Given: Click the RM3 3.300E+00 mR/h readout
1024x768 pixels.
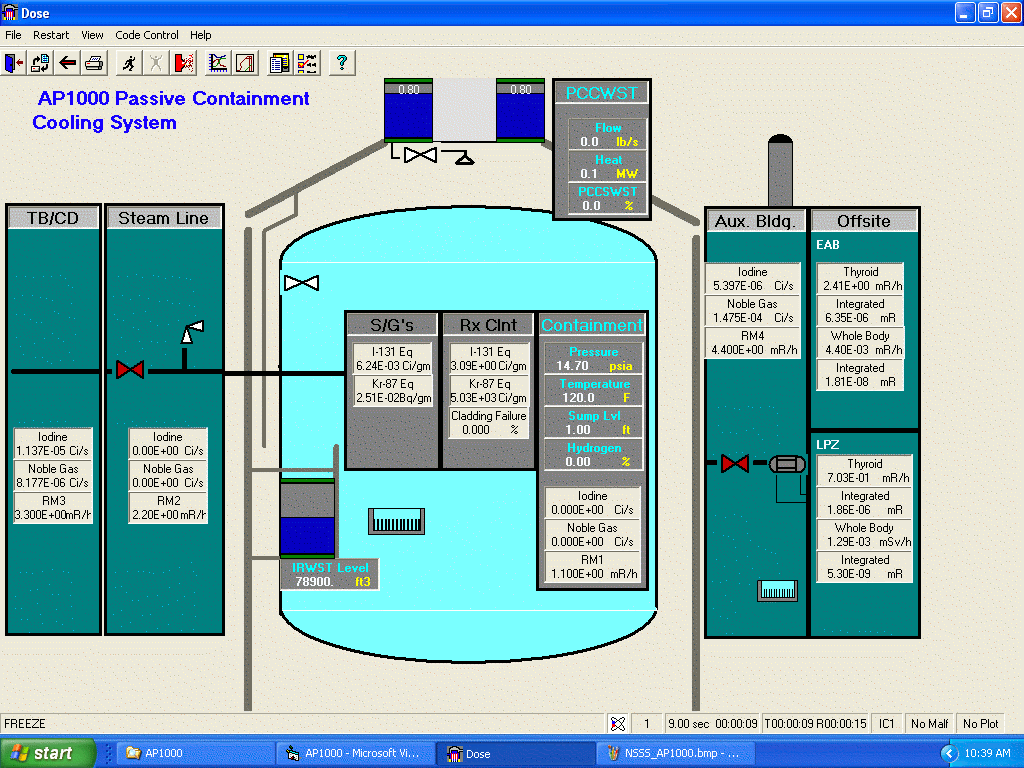Looking at the screenshot, I should click(53, 507).
